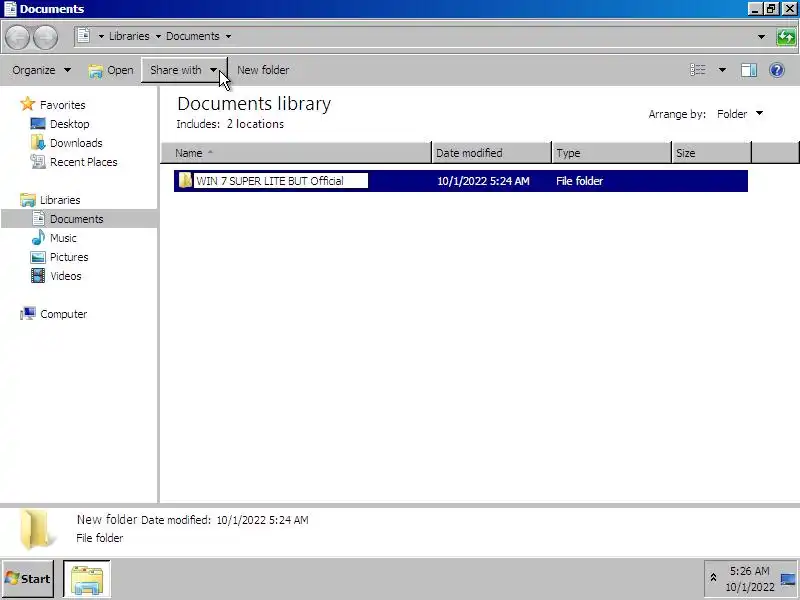Screen dimensions: 800x600
Task: Click Documents in the address breadcrumb
Action: click(x=192, y=36)
